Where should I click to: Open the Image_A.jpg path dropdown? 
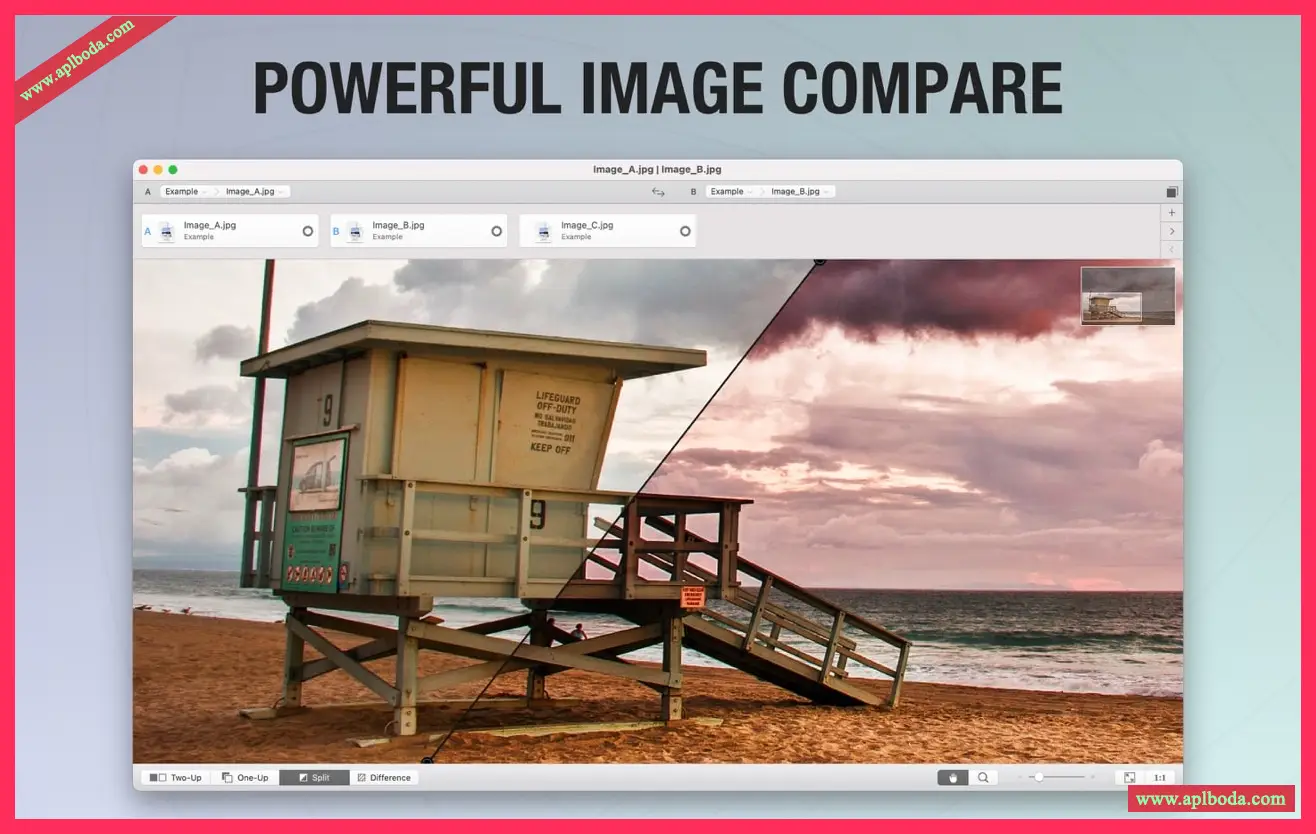[x=256, y=192]
